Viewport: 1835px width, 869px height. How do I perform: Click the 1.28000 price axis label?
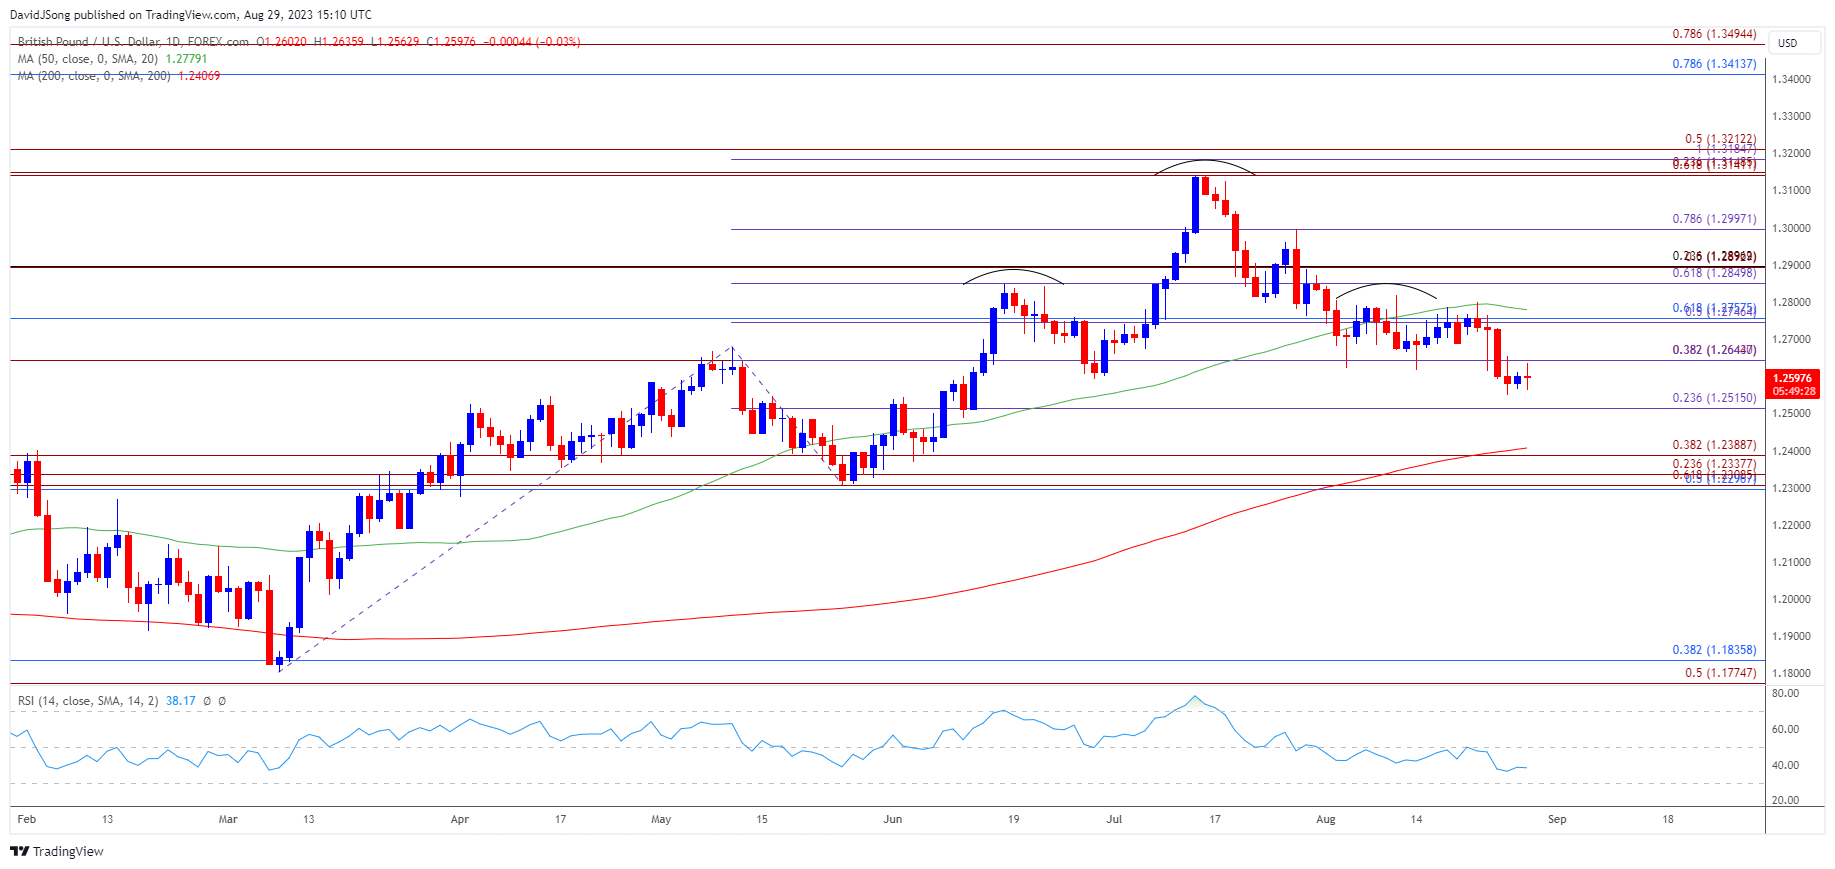pyautogui.click(x=1791, y=303)
